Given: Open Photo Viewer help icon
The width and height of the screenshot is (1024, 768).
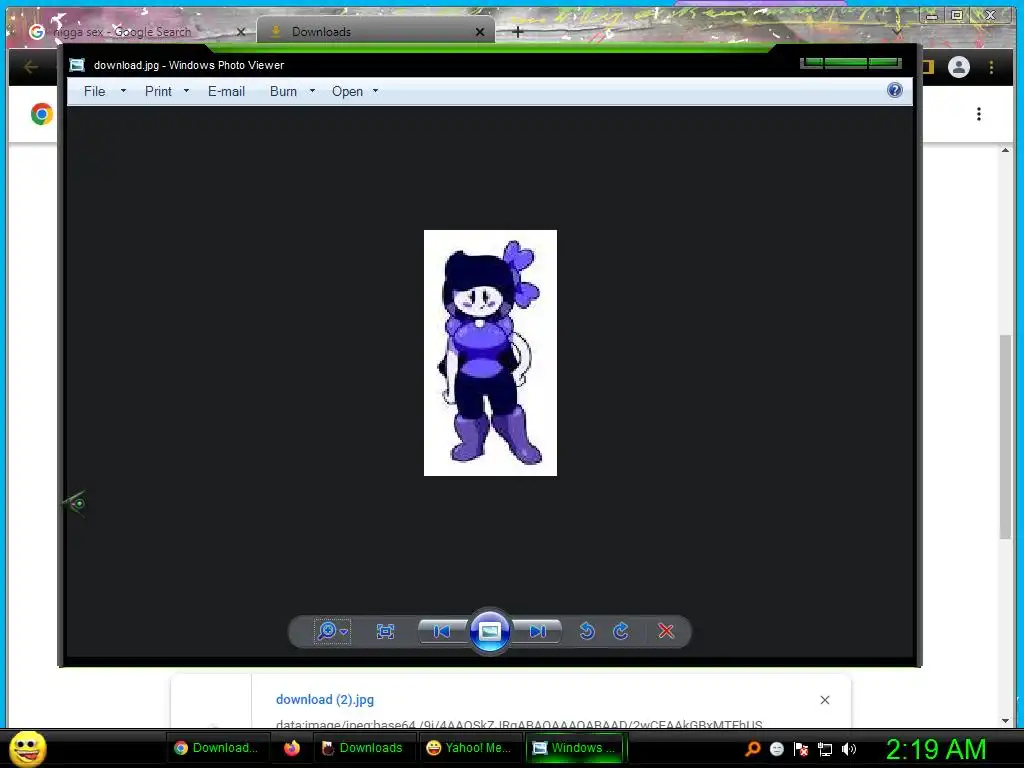Looking at the screenshot, I should (x=895, y=90).
